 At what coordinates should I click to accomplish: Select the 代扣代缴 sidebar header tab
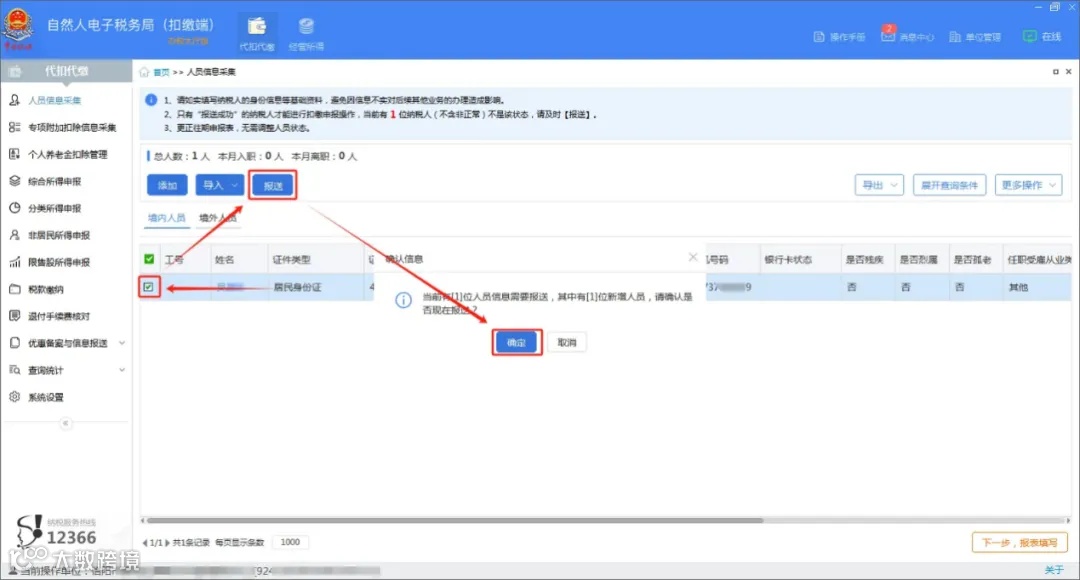66,71
